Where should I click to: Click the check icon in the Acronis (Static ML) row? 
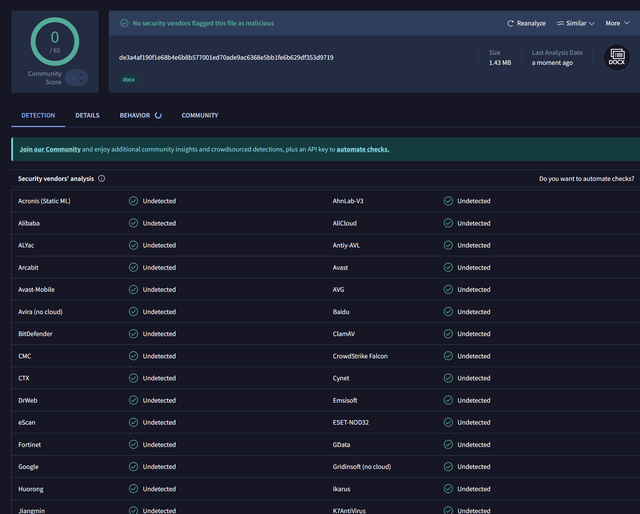click(x=133, y=201)
